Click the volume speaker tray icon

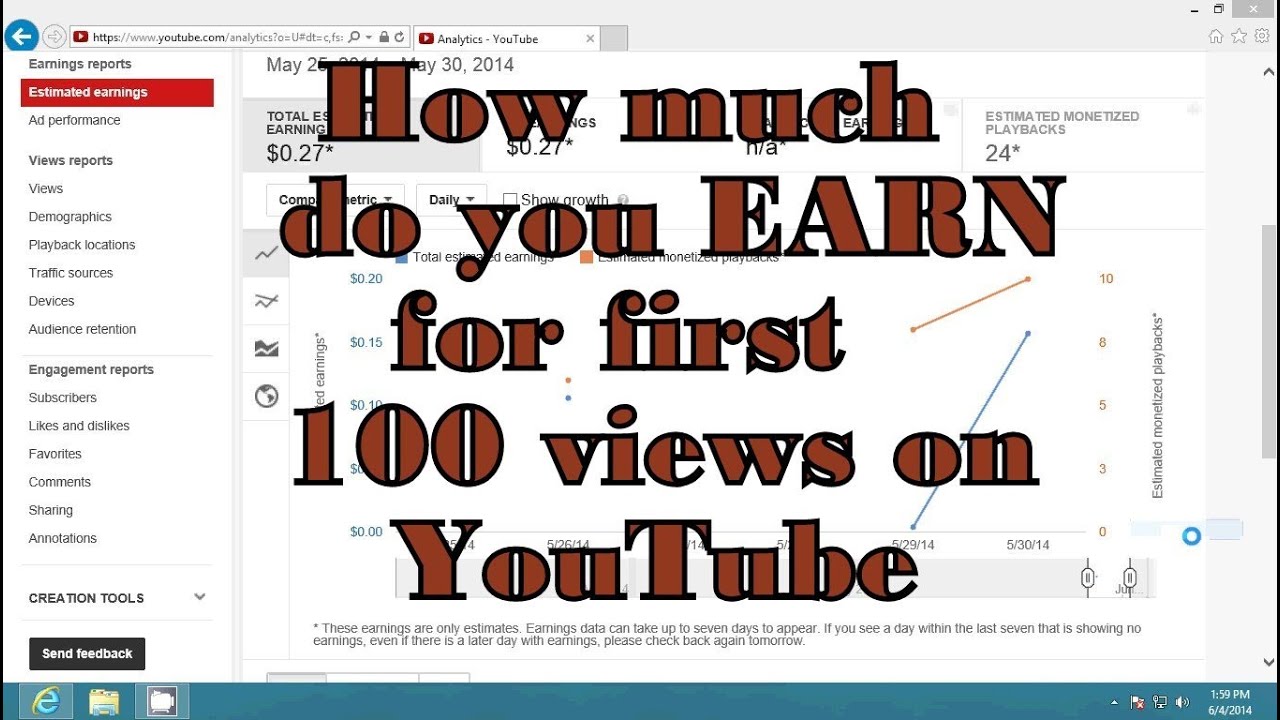point(1183,702)
